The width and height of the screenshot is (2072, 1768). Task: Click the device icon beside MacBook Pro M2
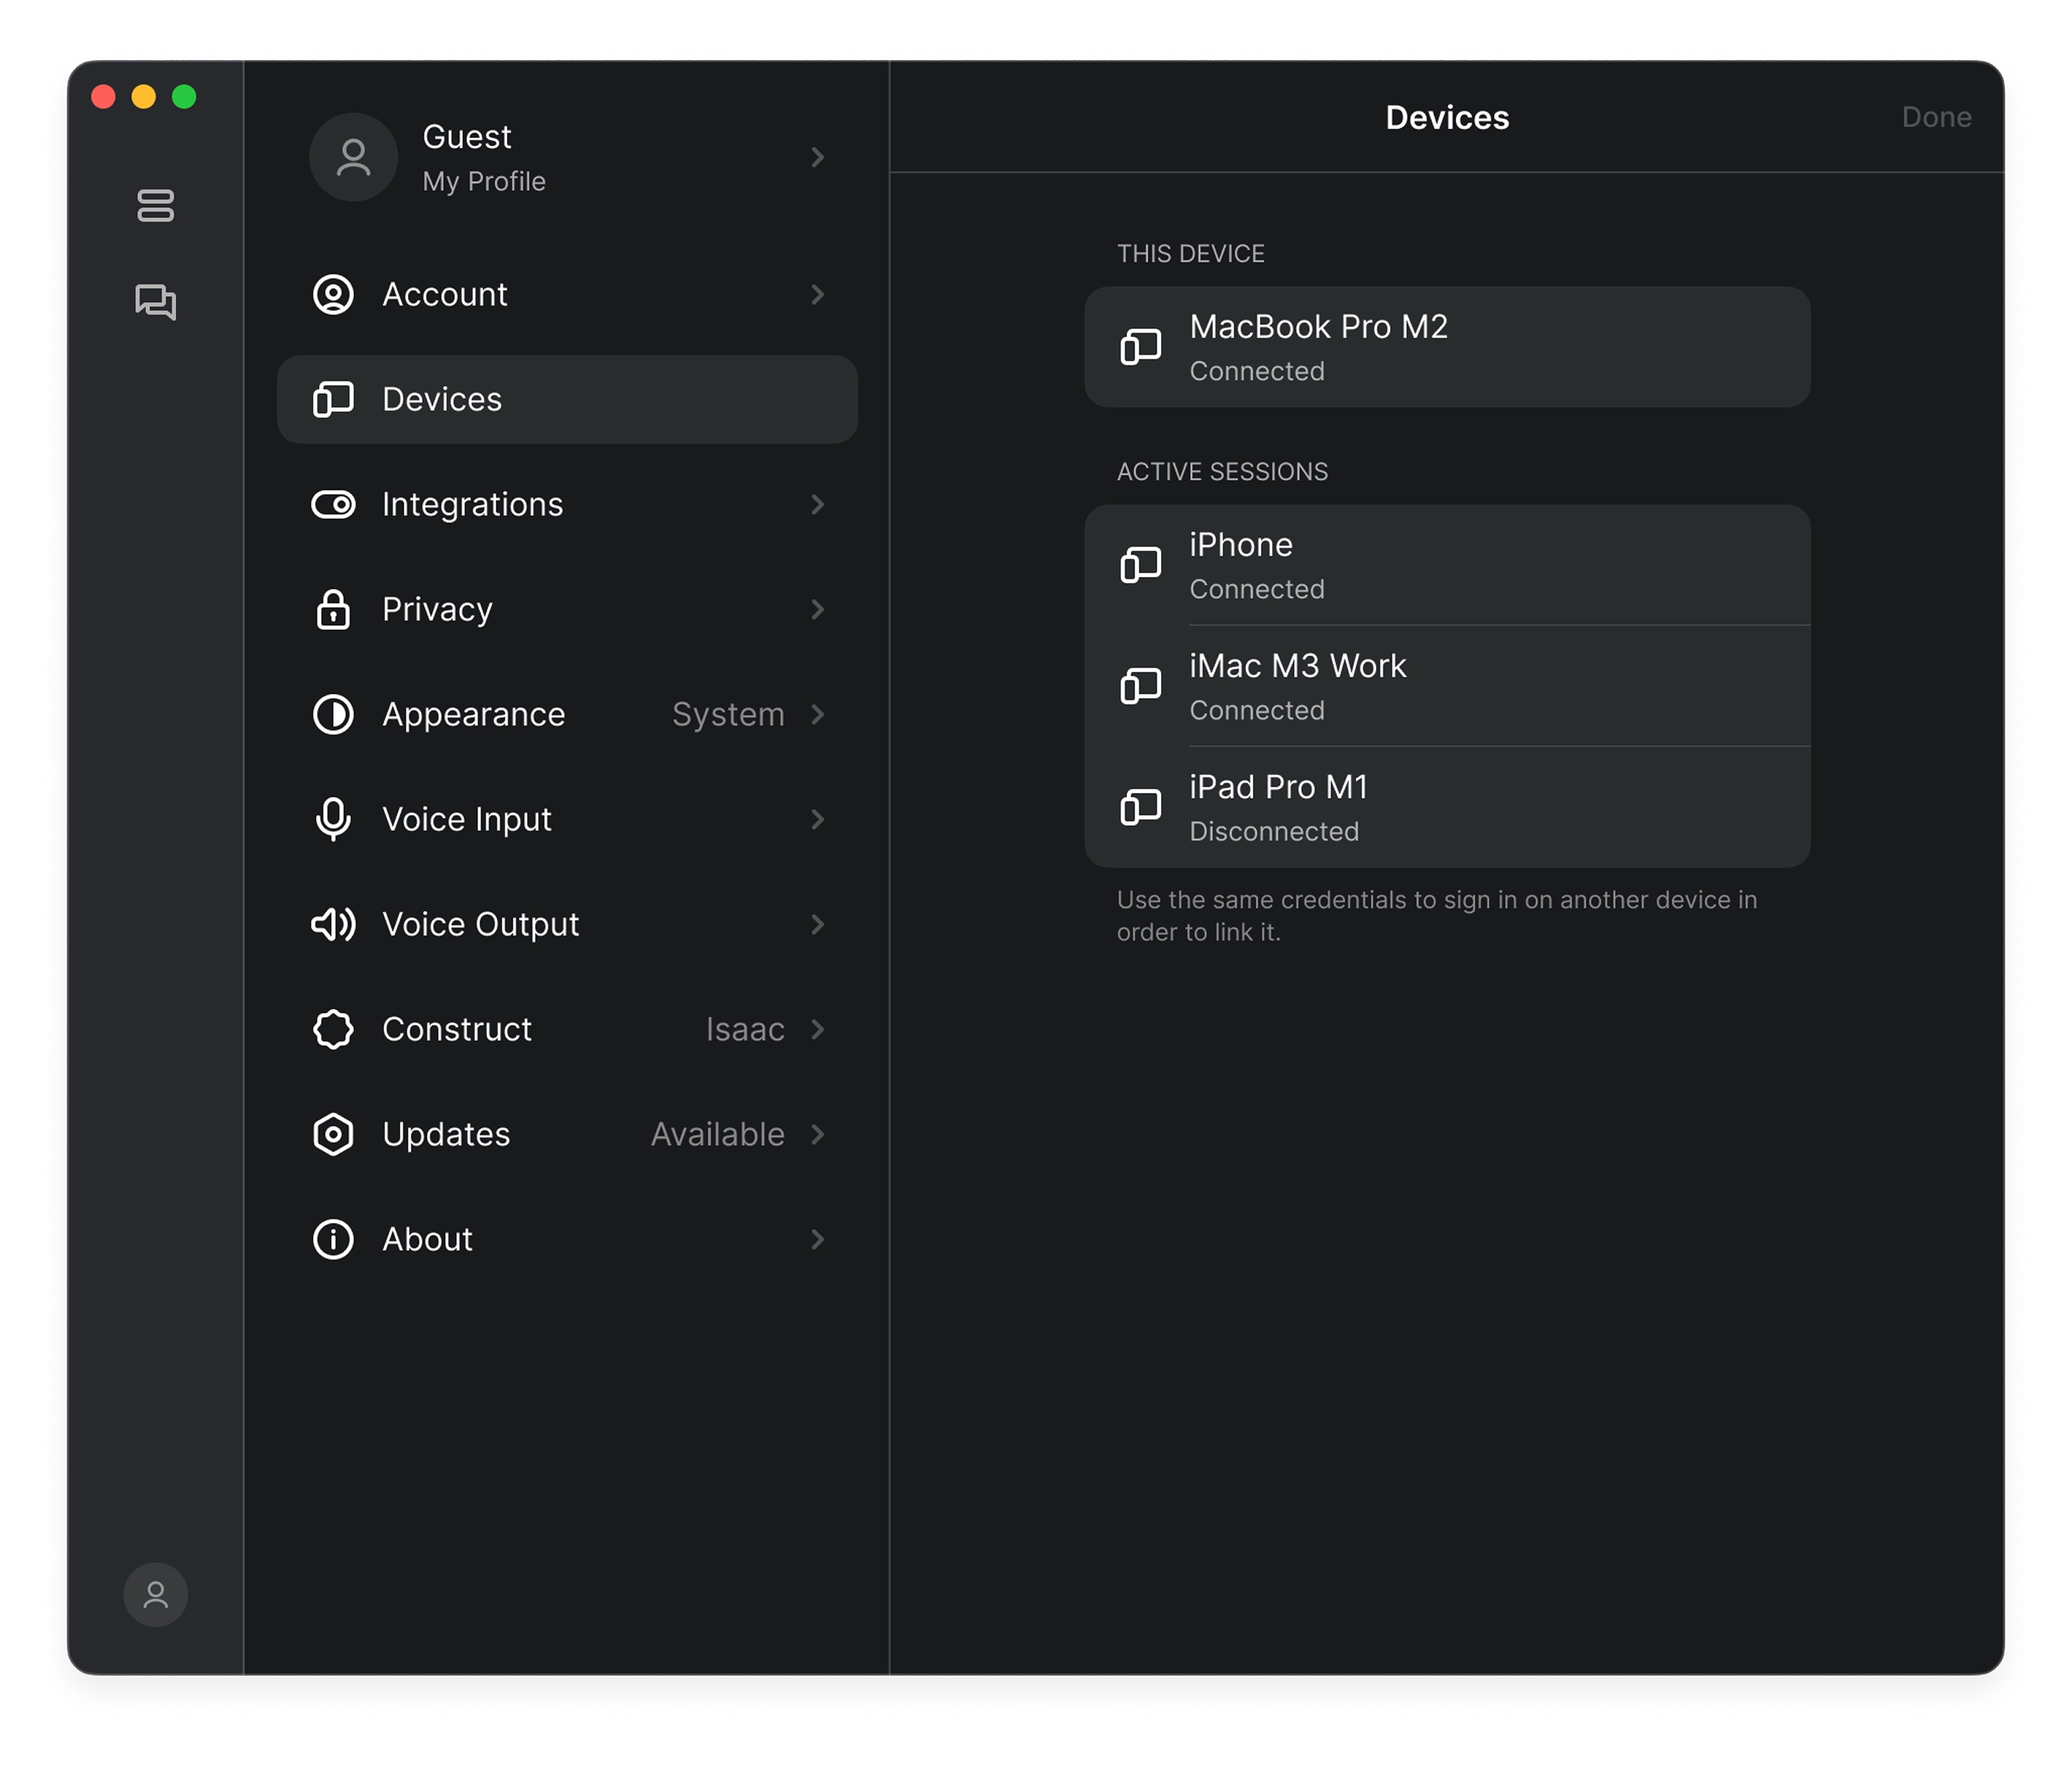click(x=1140, y=347)
